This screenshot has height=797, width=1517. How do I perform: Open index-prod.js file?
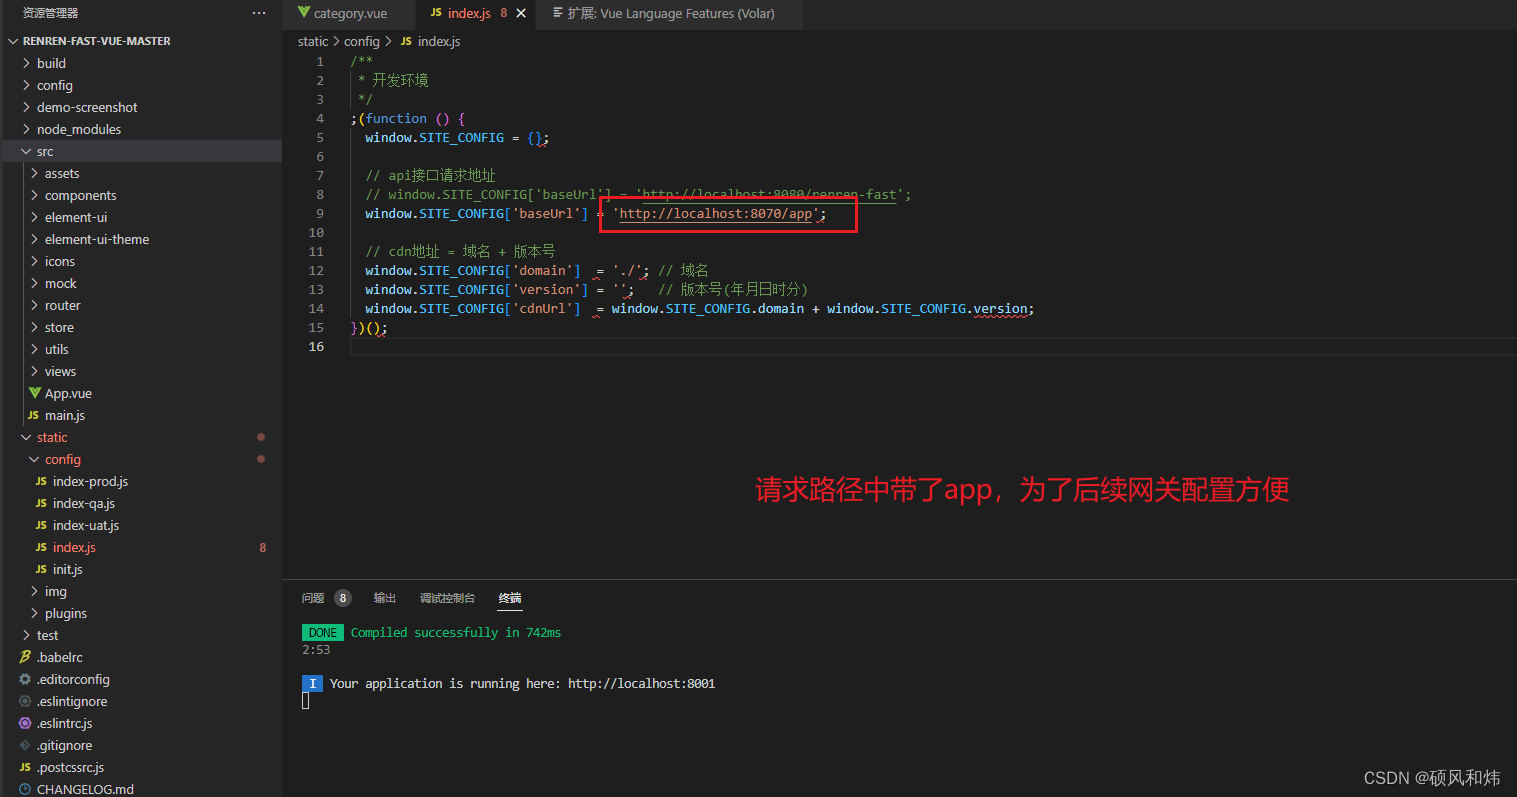coord(90,481)
